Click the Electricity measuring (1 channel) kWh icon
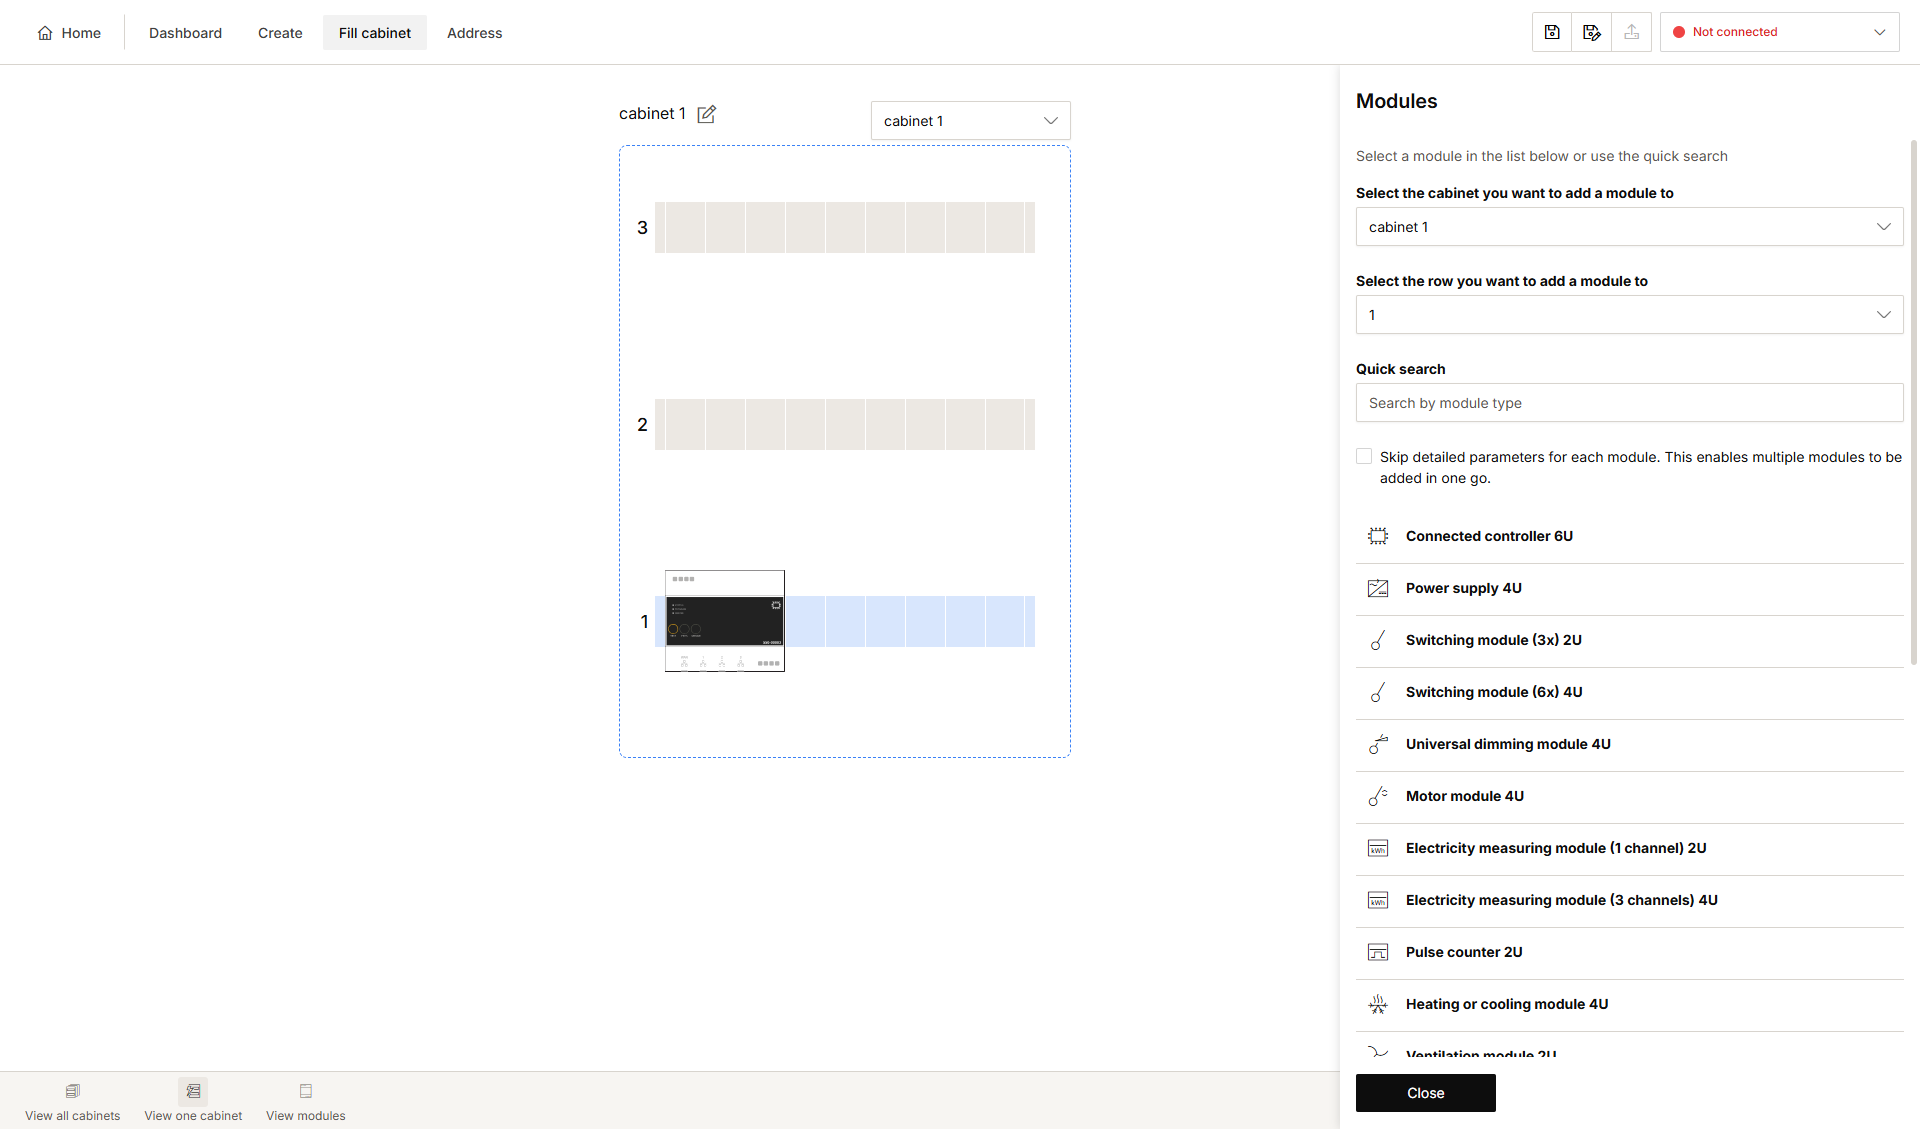This screenshot has width=1920, height=1129. point(1378,848)
